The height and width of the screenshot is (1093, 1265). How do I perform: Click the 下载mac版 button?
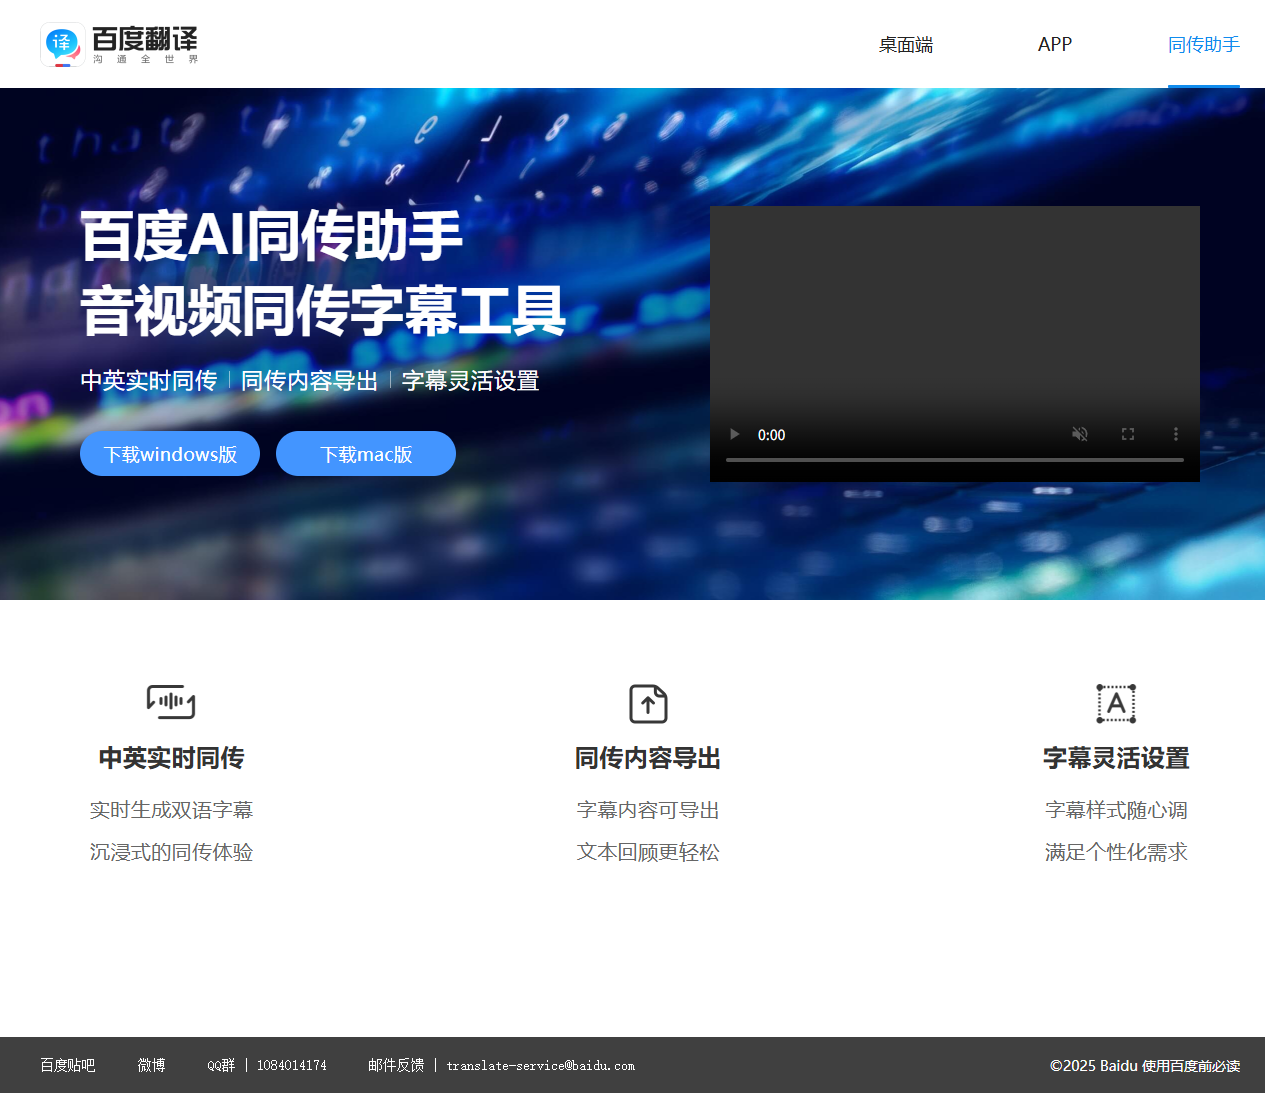point(366,454)
